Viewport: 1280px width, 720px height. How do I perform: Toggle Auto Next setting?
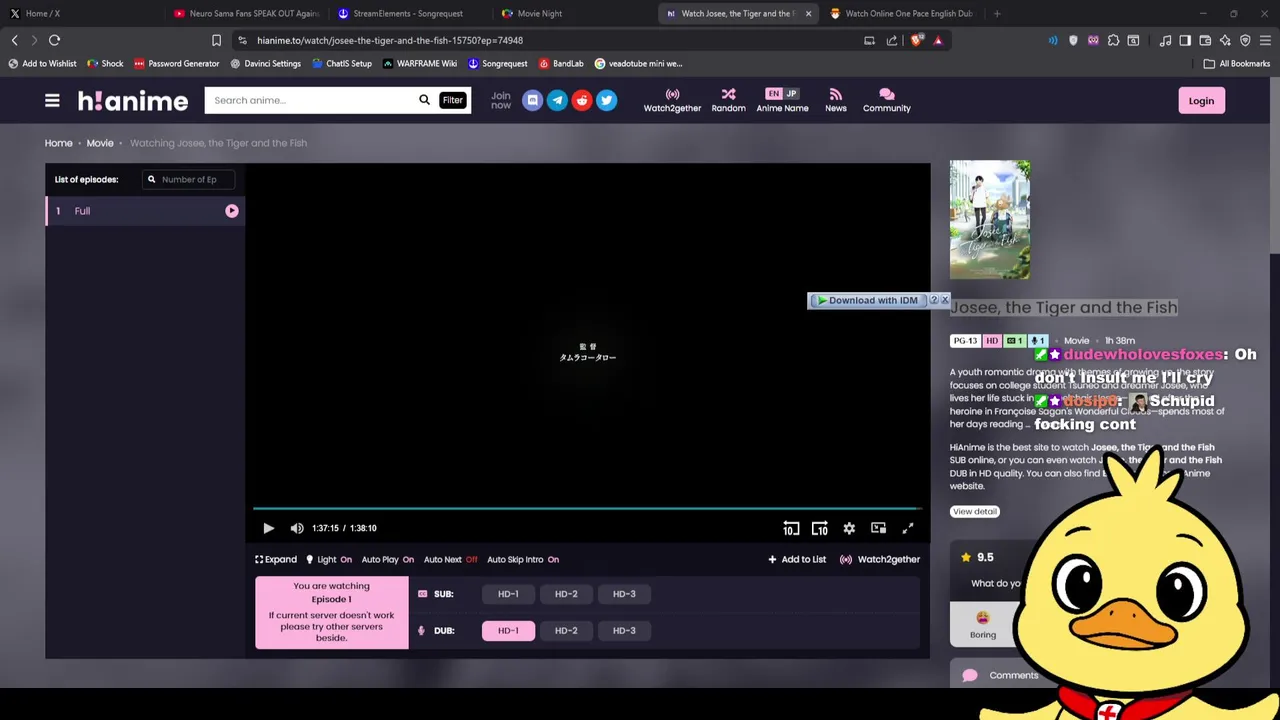(x=450, y=559)
